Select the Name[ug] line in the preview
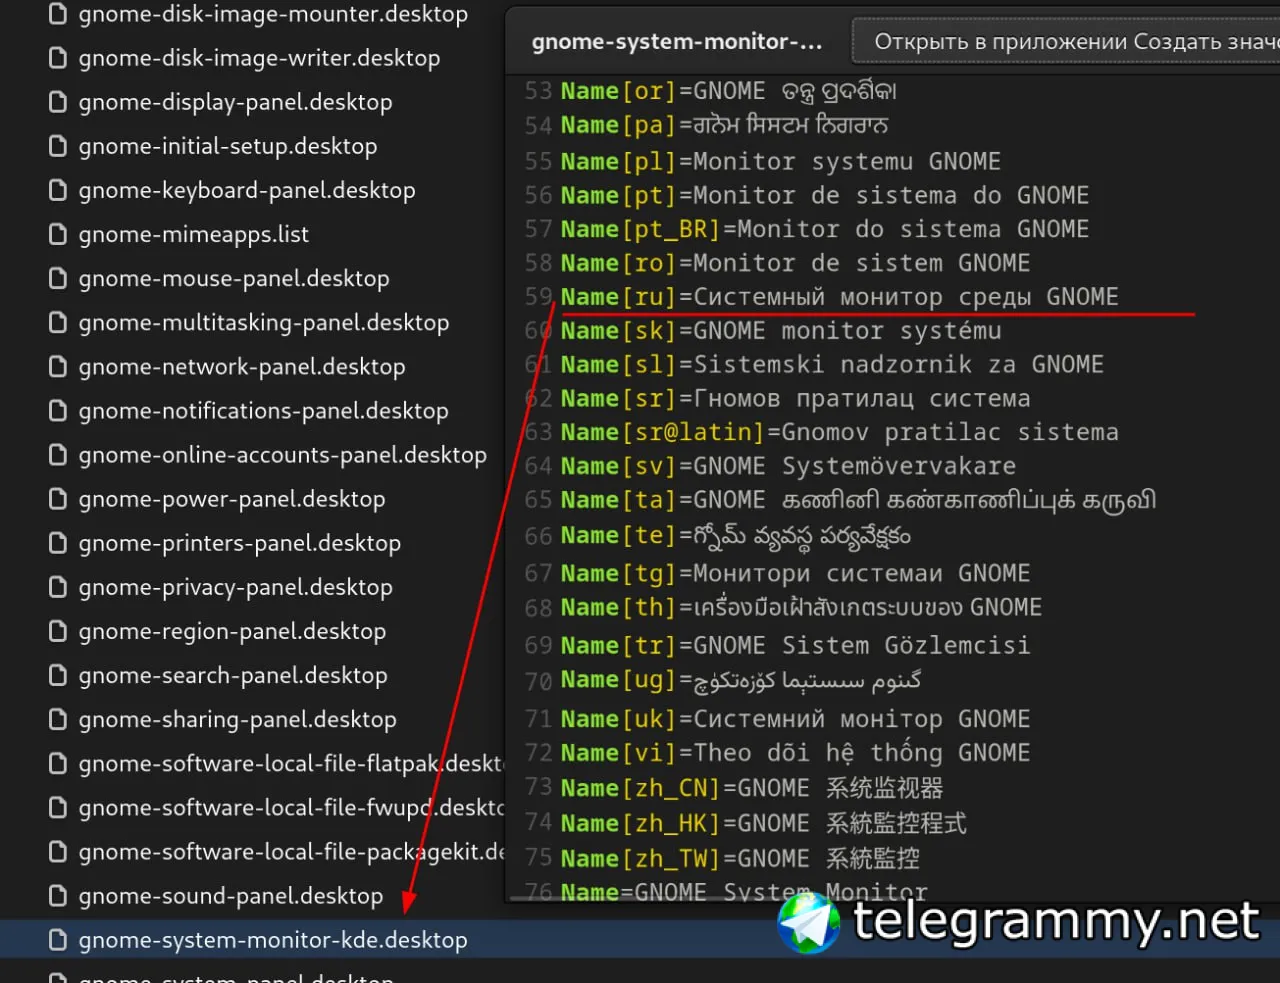This screenshot has width=1280, height=983. pos(741,680)
